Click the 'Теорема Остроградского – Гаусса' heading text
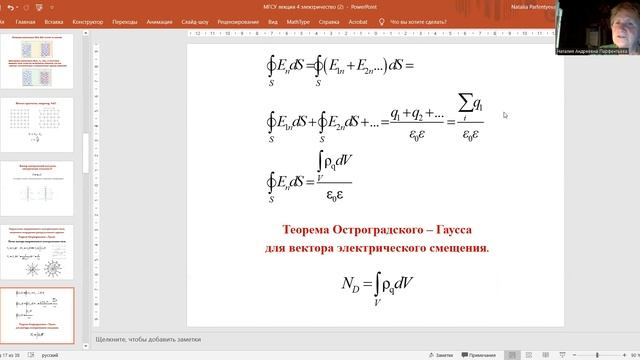The height and width of the screenshot is (360, 640). pyautogui.click(x=377, y=229)
